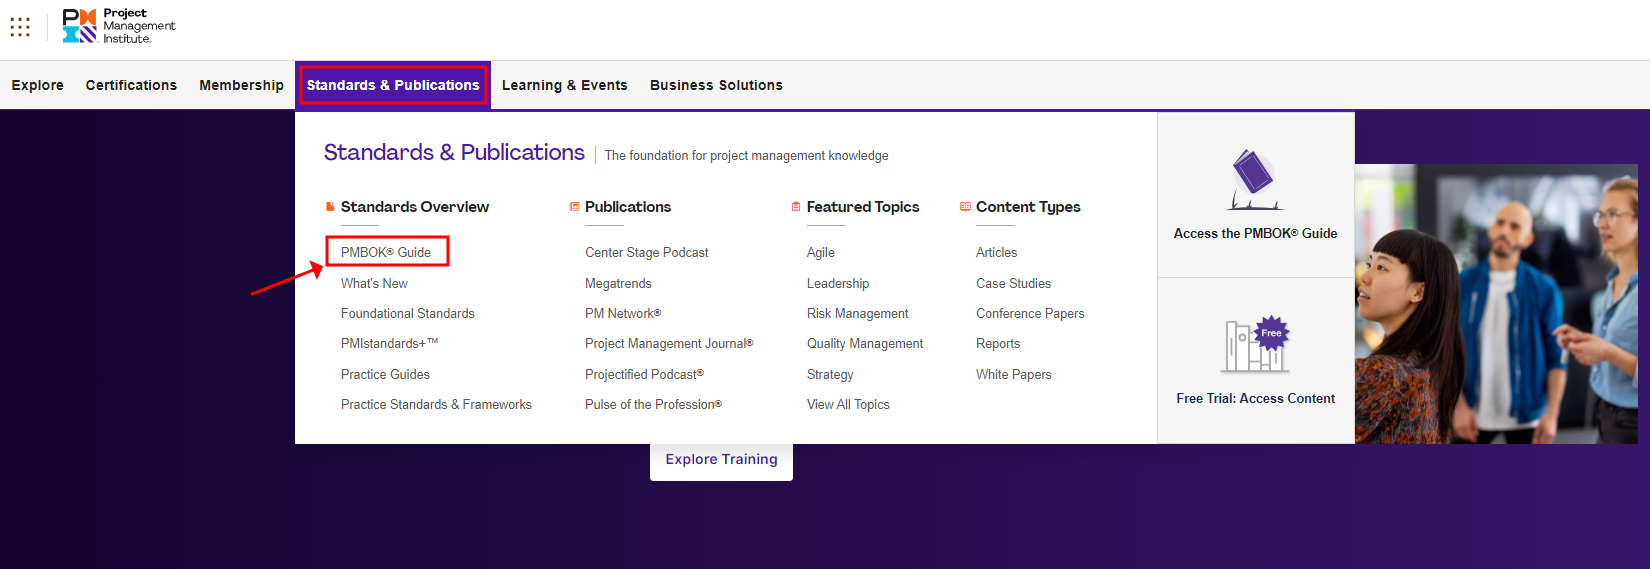Click the Featured Topics heading
The image size is (1650, 569).
(x=863, y=207)
